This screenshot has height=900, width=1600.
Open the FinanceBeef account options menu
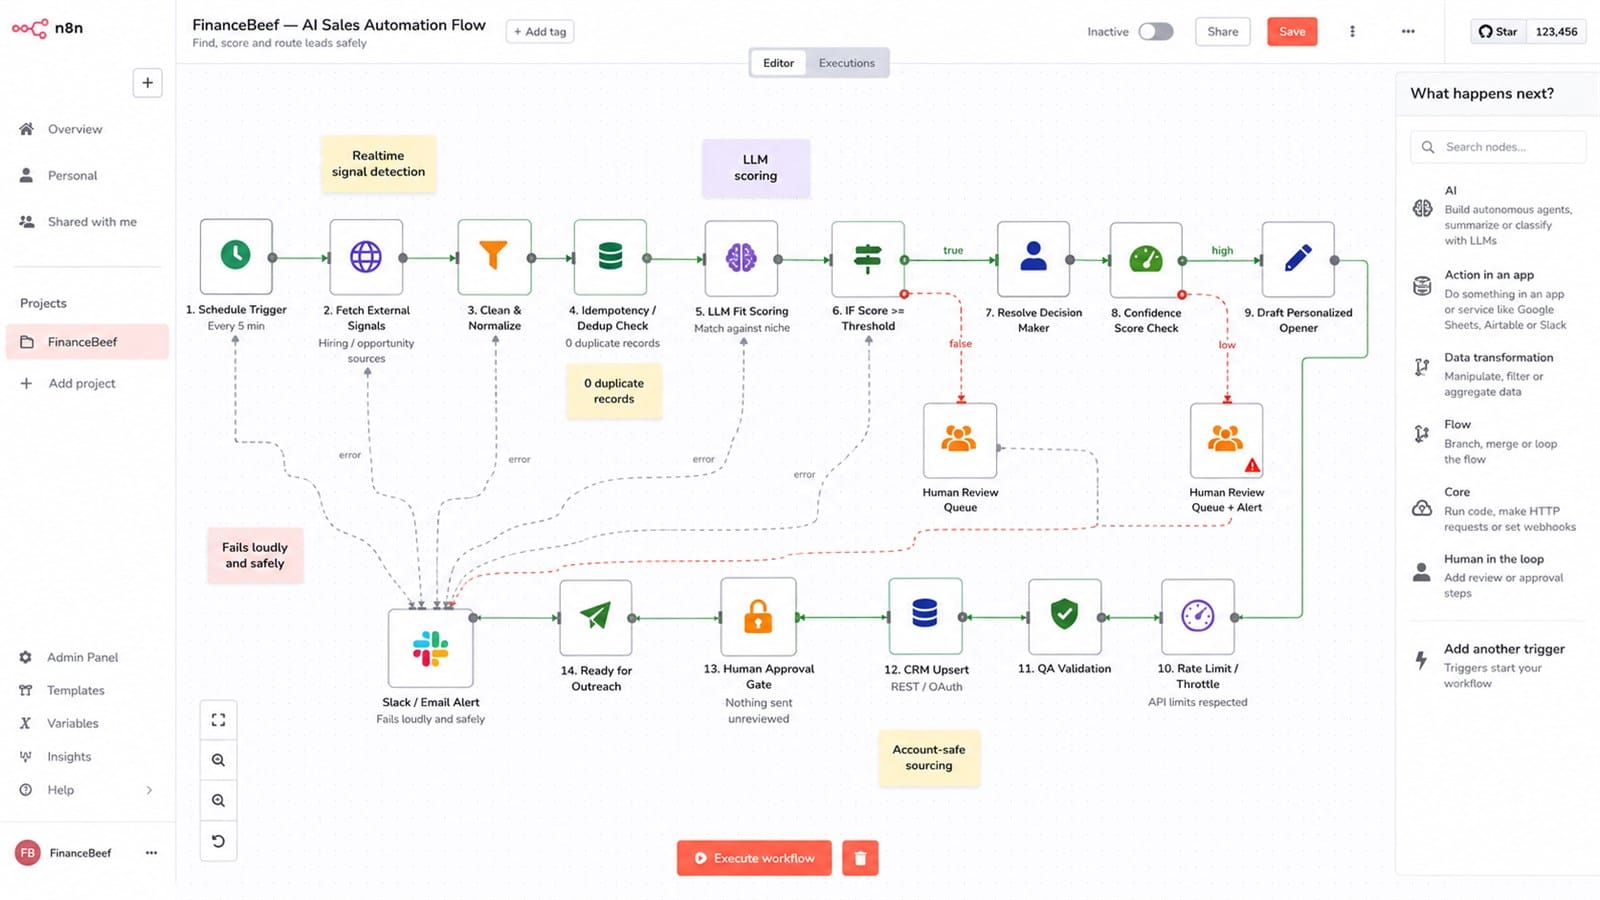pos(151,853)
